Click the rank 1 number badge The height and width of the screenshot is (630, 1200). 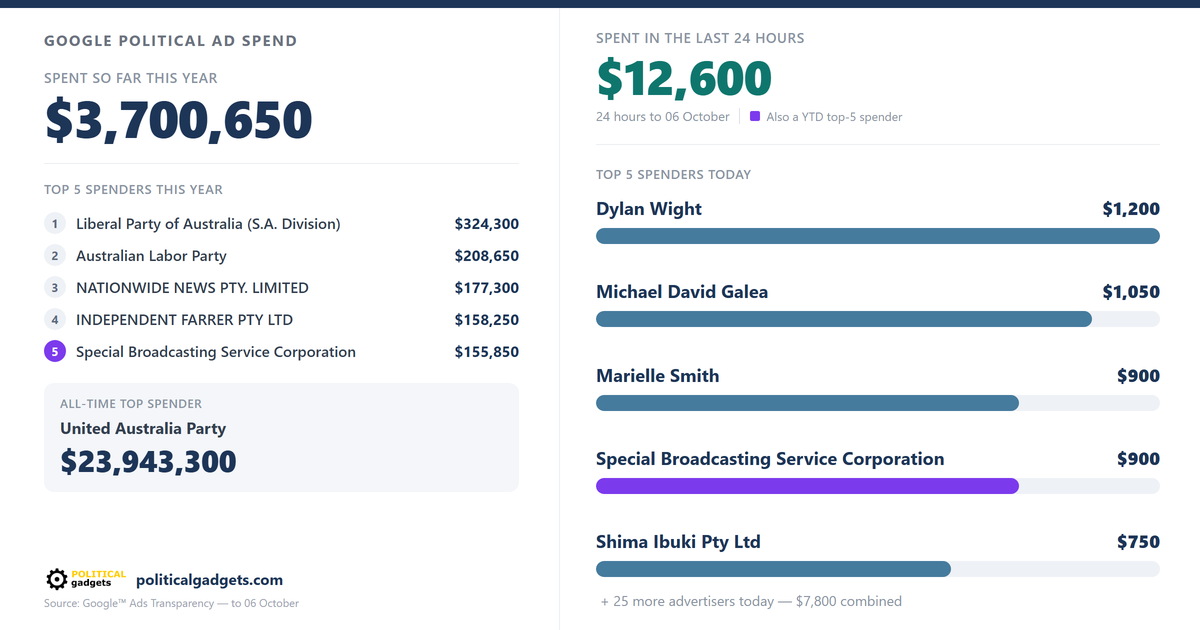point(55,224)
